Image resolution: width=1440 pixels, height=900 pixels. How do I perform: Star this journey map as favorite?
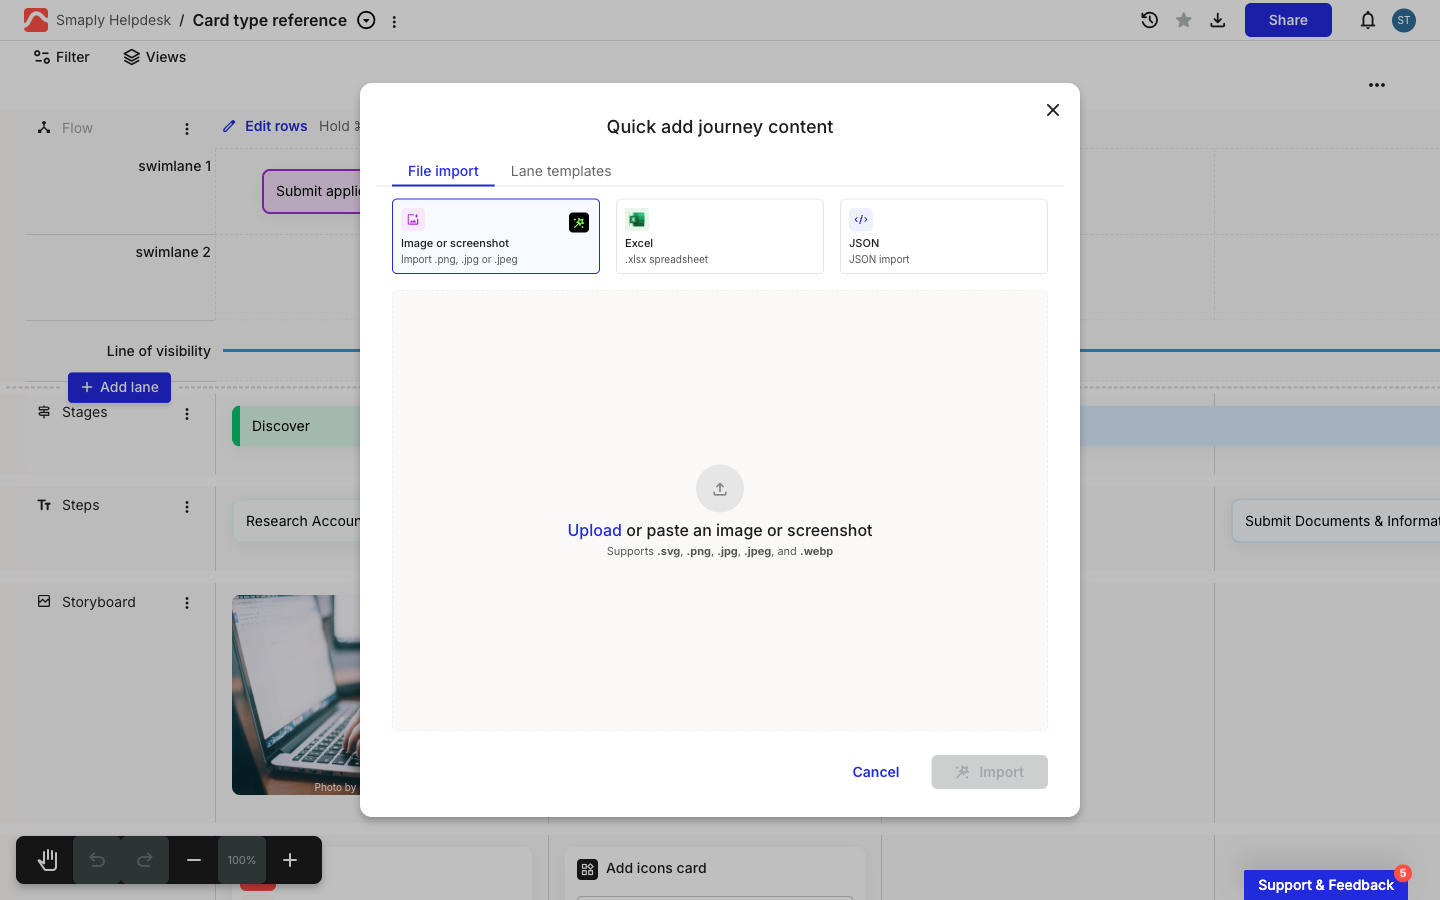[1184, 20]
